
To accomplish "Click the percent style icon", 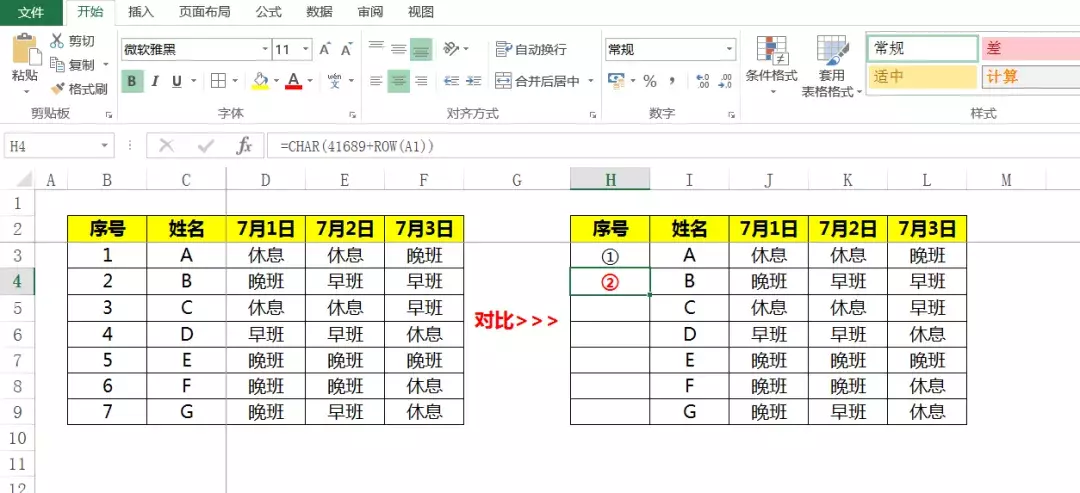I will [649, 81].
